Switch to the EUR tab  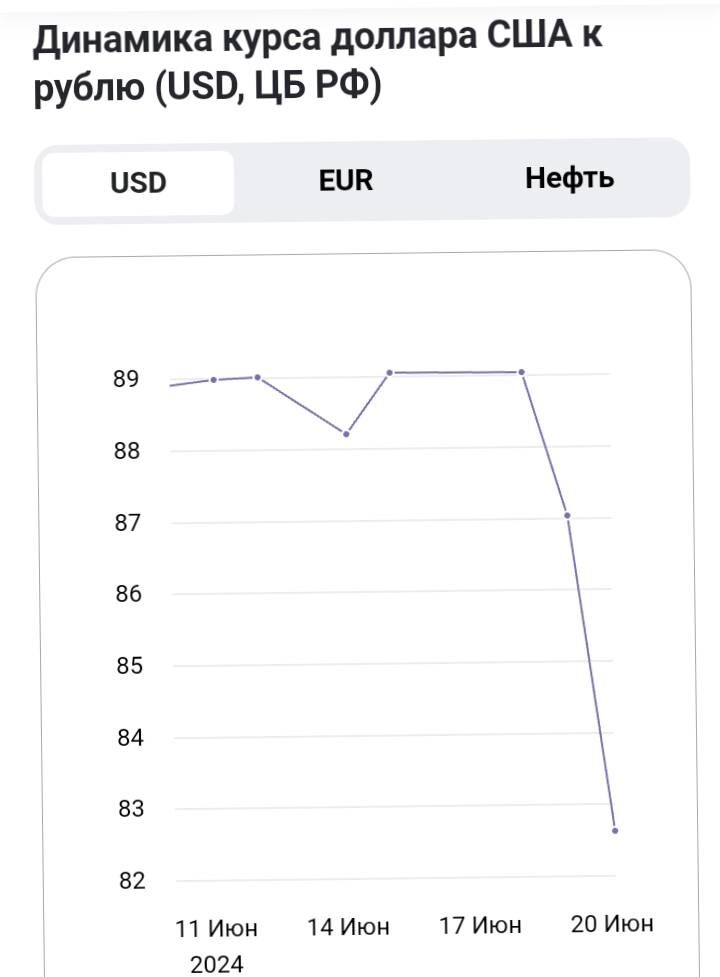tap(346, 181)
